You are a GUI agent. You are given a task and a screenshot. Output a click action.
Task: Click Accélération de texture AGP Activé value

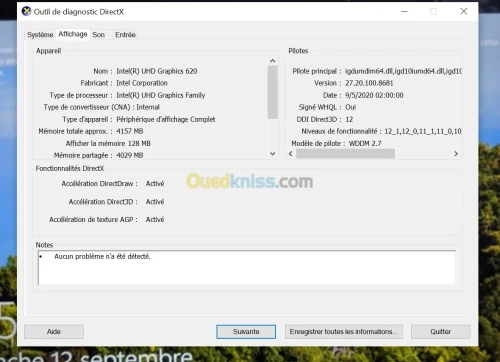[x=155, y=219]
